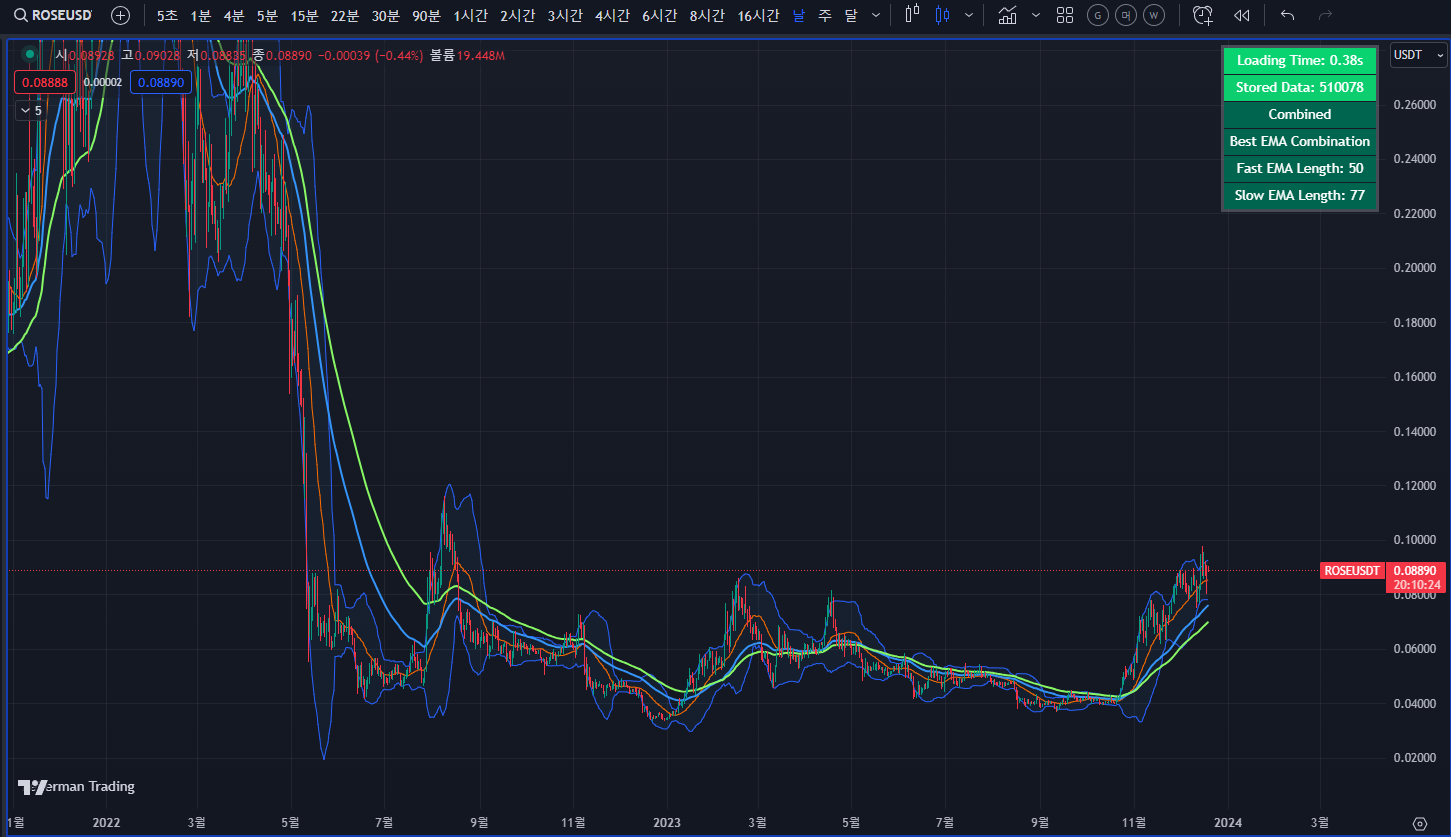1451x837 pixels.
Task: Expand the timeframe list chevron
Action: click(x=877, y=15)
